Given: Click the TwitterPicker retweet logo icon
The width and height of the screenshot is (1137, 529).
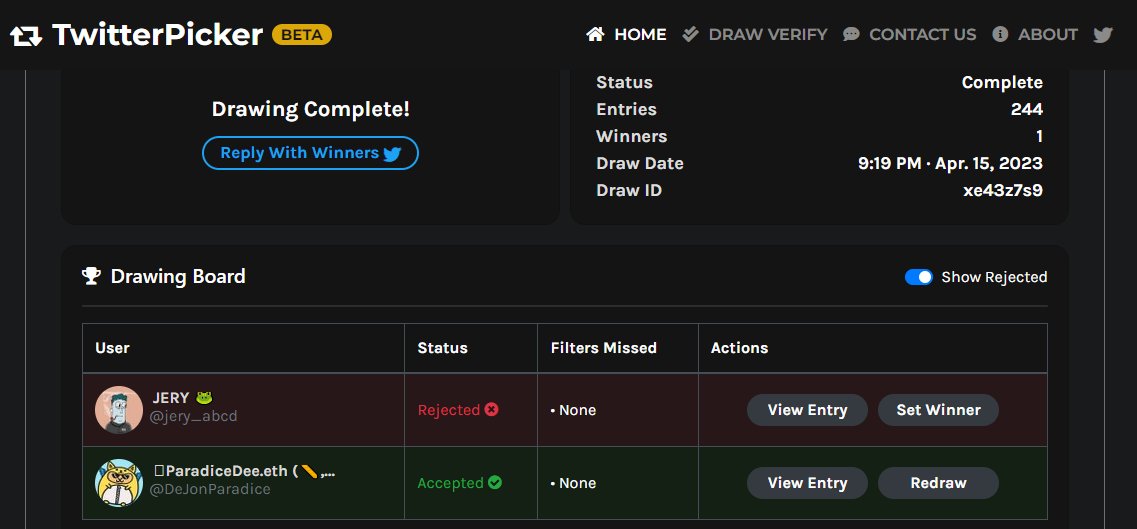Looking at the screenshot, I should coord(25,35).
